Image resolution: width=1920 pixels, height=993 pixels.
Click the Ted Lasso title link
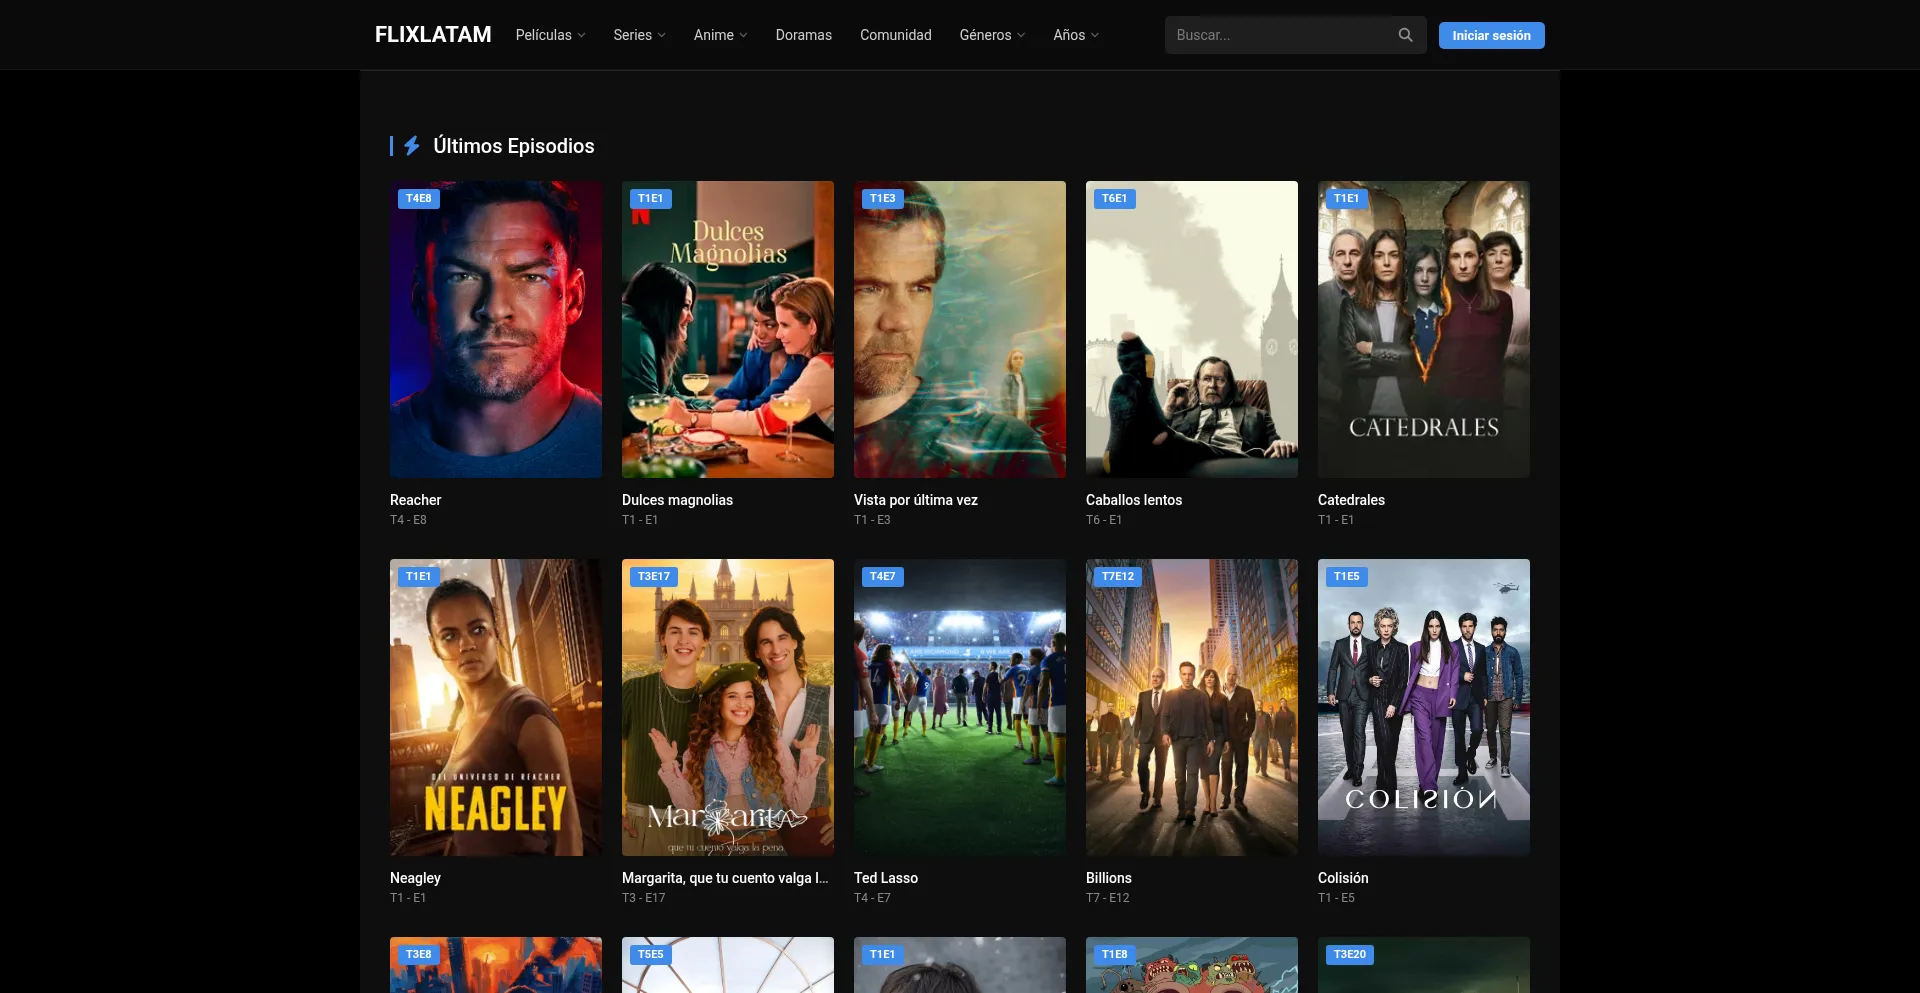(x=886, y=878)
